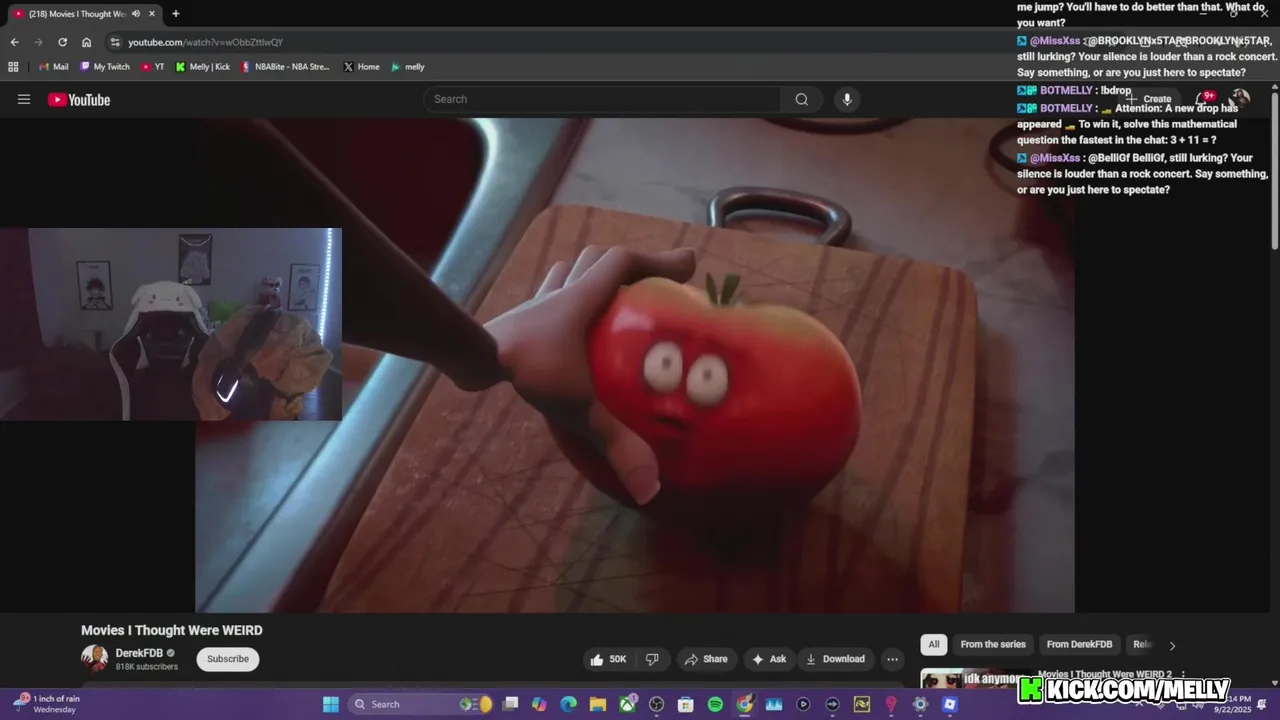Open the bookmarks apps grid icon

13,67
